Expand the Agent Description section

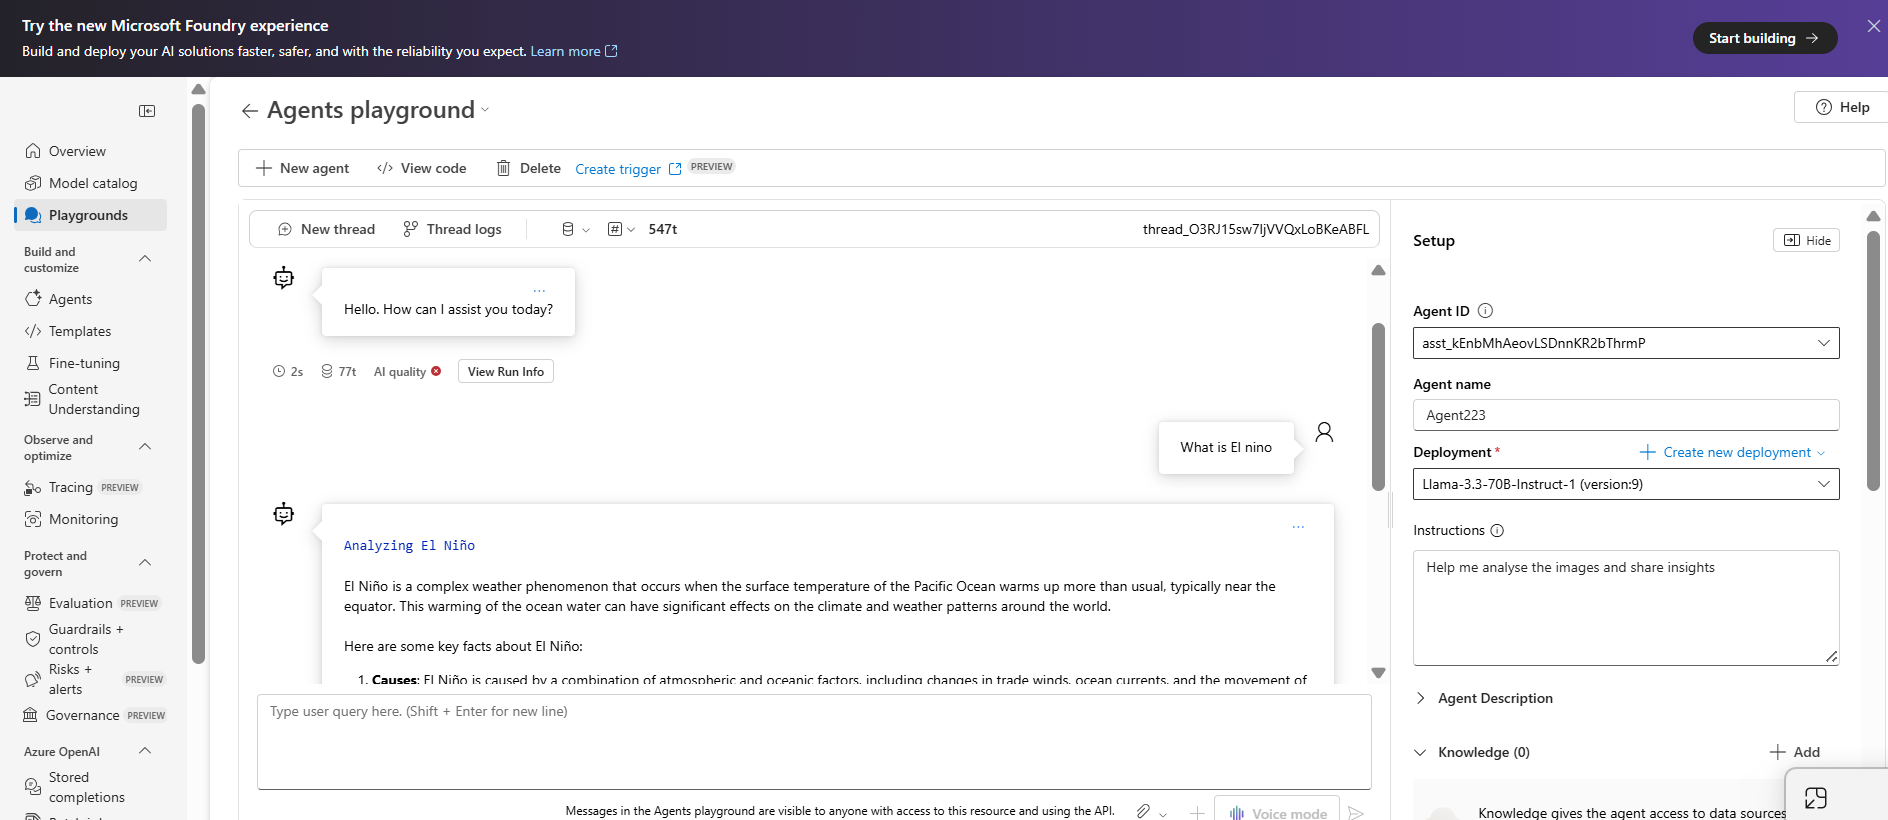[x=1485, y=698]
